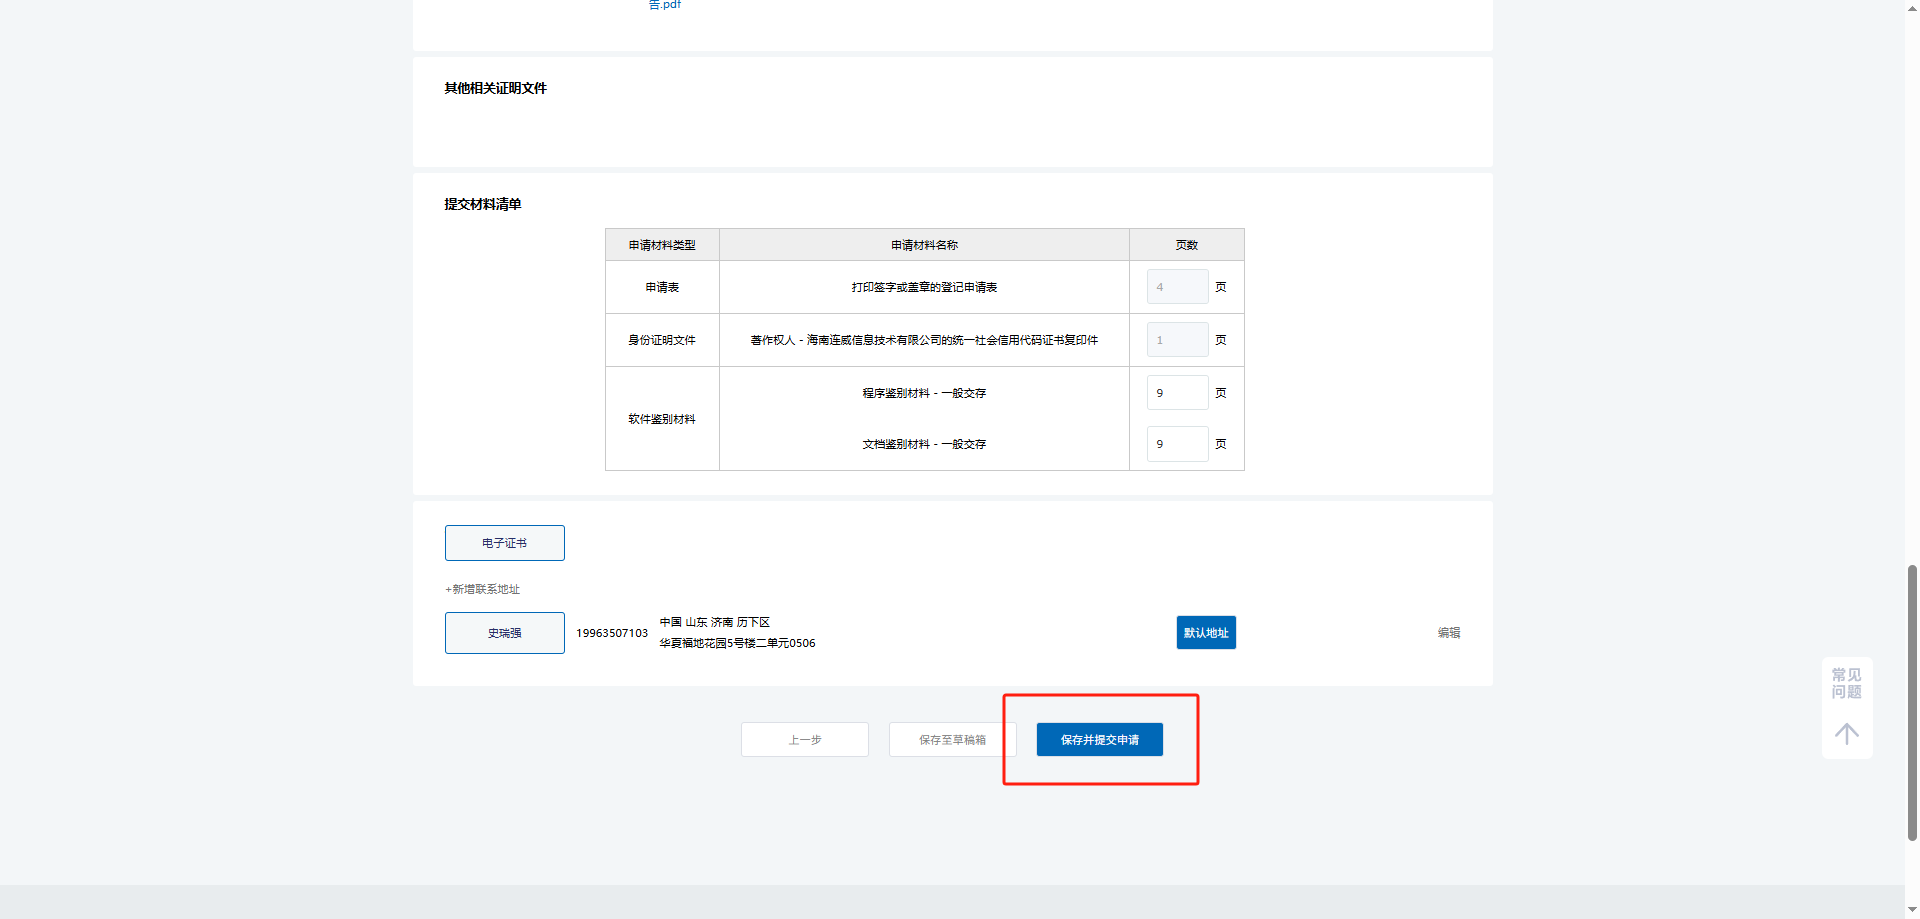Open the uploaded .pdf file link
Image resolution: width=1920 pixels, height=919 pixels.
coord(665,5)
